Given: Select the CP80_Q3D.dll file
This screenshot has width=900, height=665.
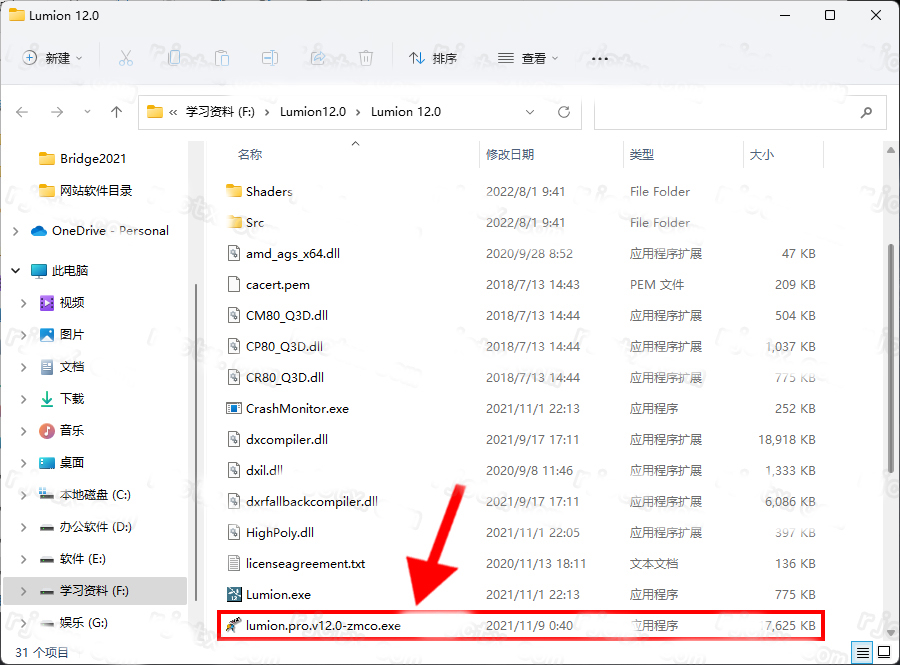Looking at the screenshot, I should click(284, 347).
